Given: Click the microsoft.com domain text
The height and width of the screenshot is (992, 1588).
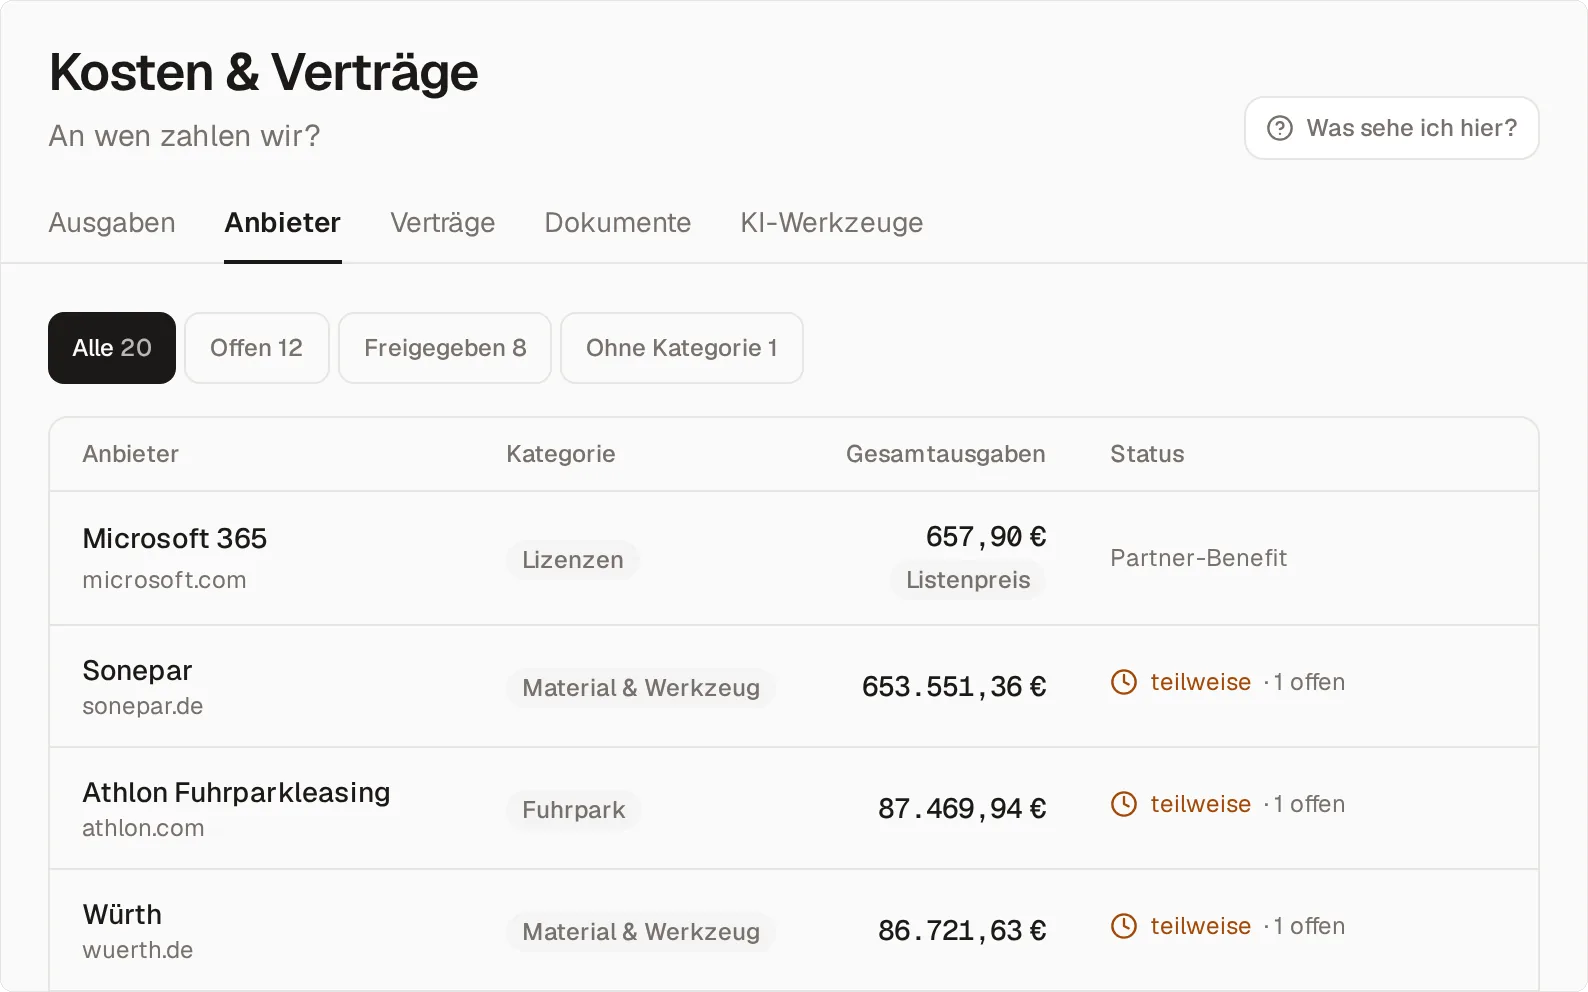Looking at the screenshot, I should point(164,580).
